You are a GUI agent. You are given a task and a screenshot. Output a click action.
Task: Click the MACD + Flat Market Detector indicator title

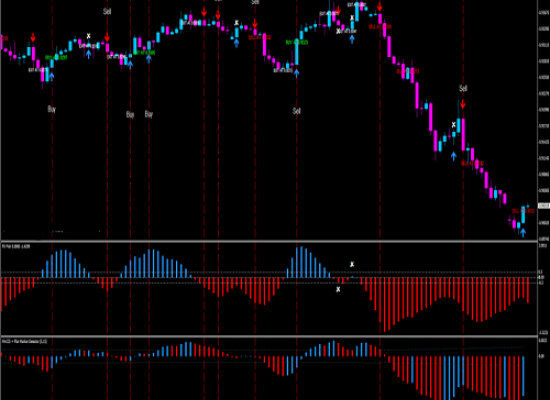(24, 341)
